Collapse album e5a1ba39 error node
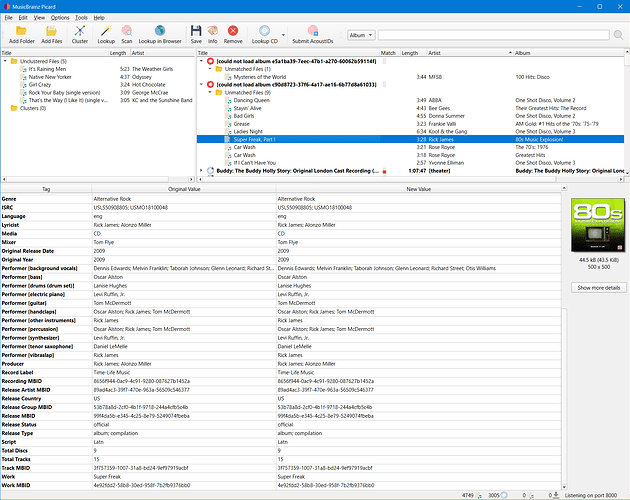This screenshot has width=630, height=500. pos(201,61)
